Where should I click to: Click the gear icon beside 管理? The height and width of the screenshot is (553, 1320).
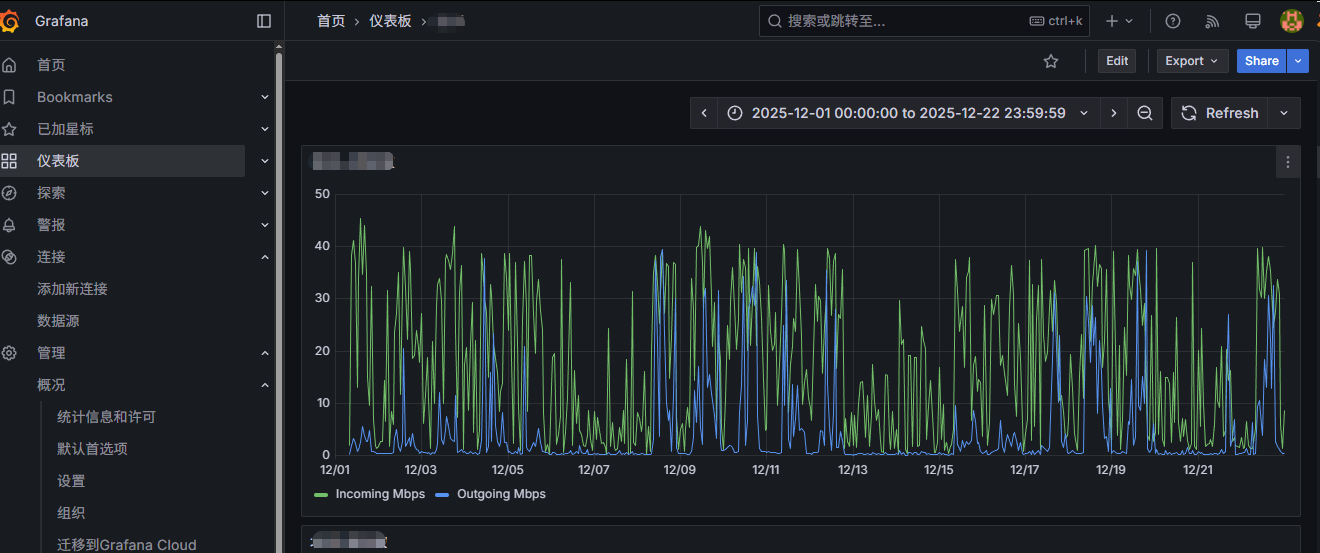[x=9, y=353]
